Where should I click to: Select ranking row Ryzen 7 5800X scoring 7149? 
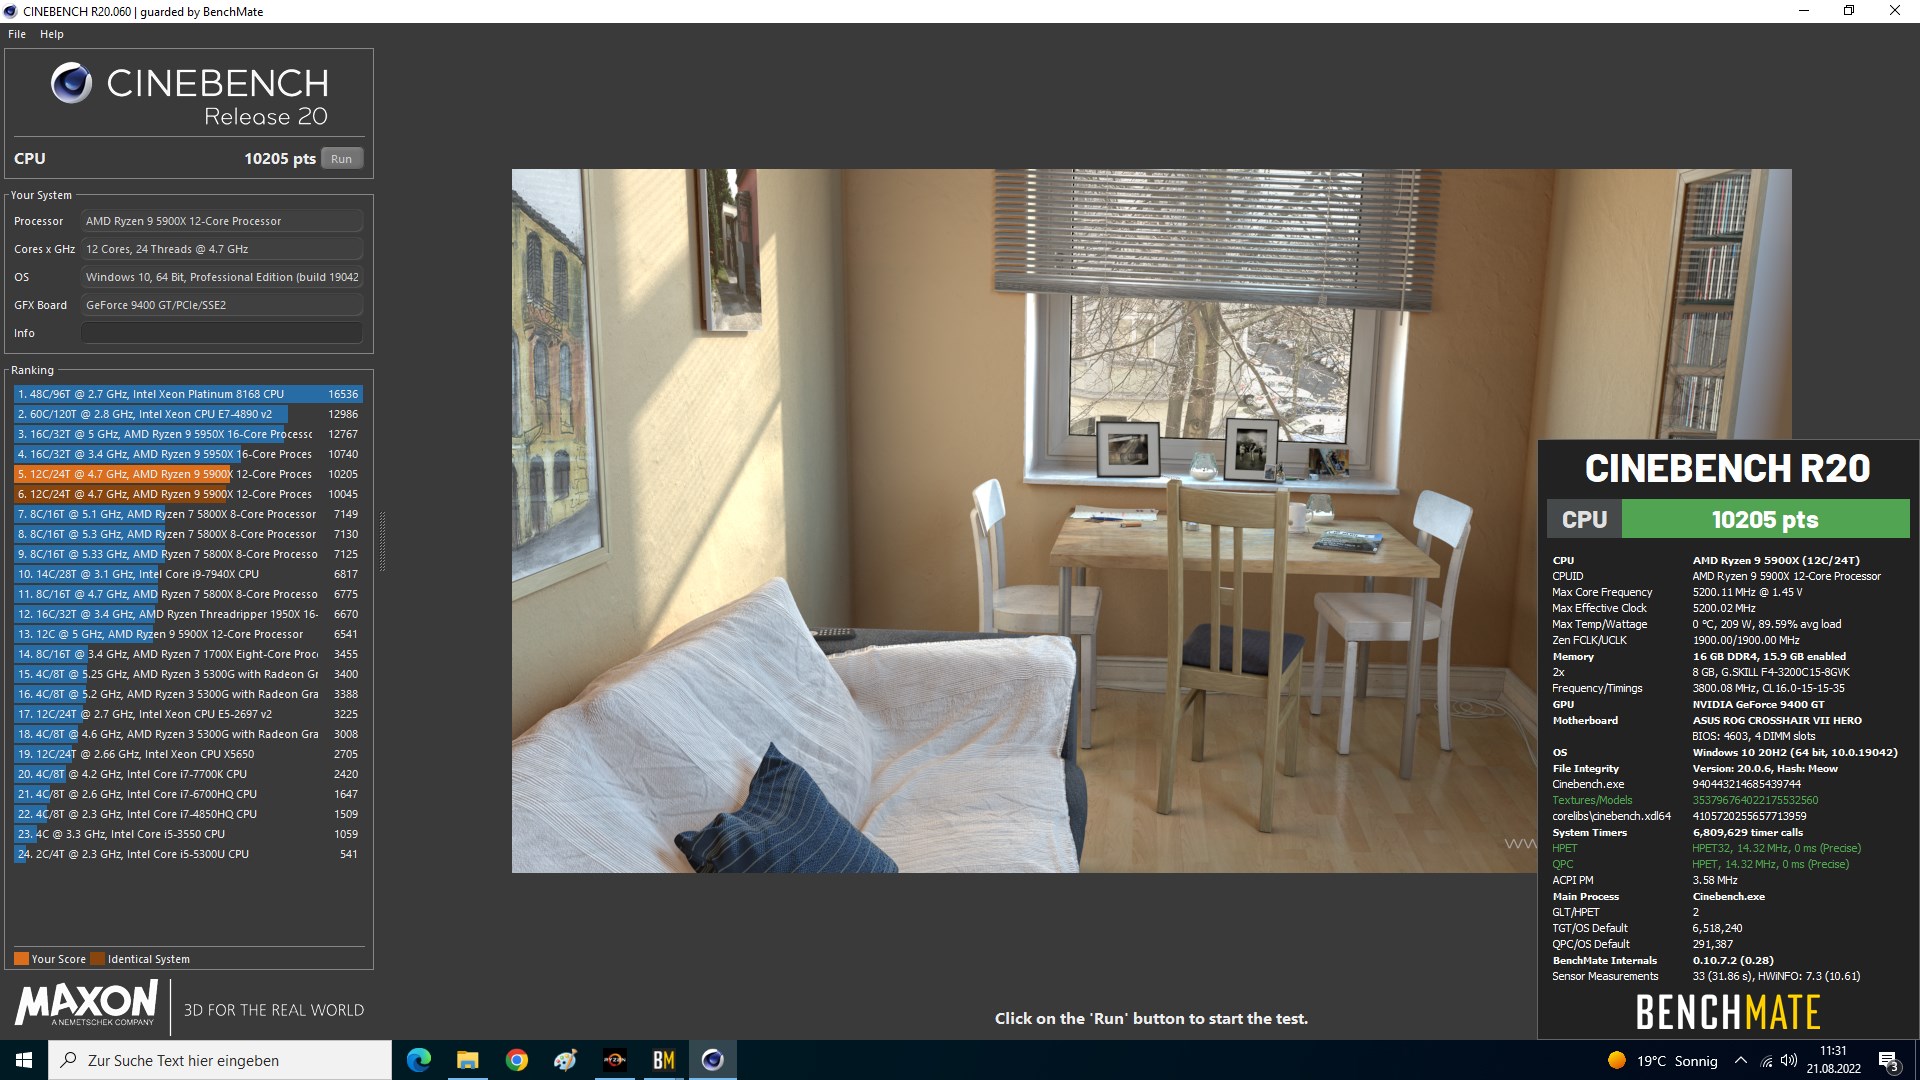point(188,514)
